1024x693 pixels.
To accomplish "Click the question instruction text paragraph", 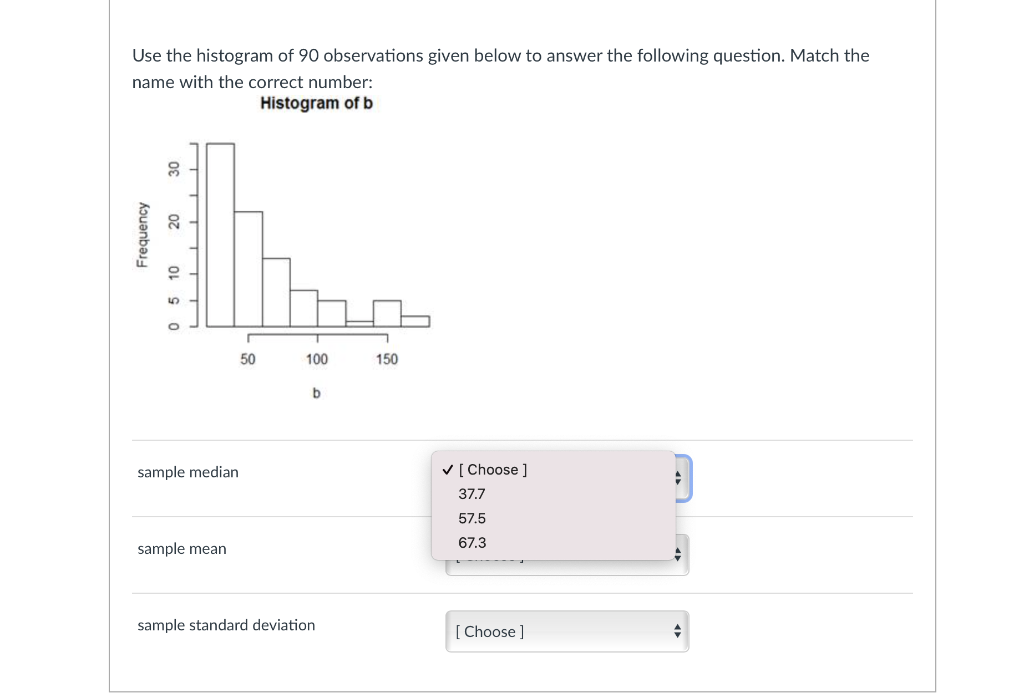I will coord(501,69).
